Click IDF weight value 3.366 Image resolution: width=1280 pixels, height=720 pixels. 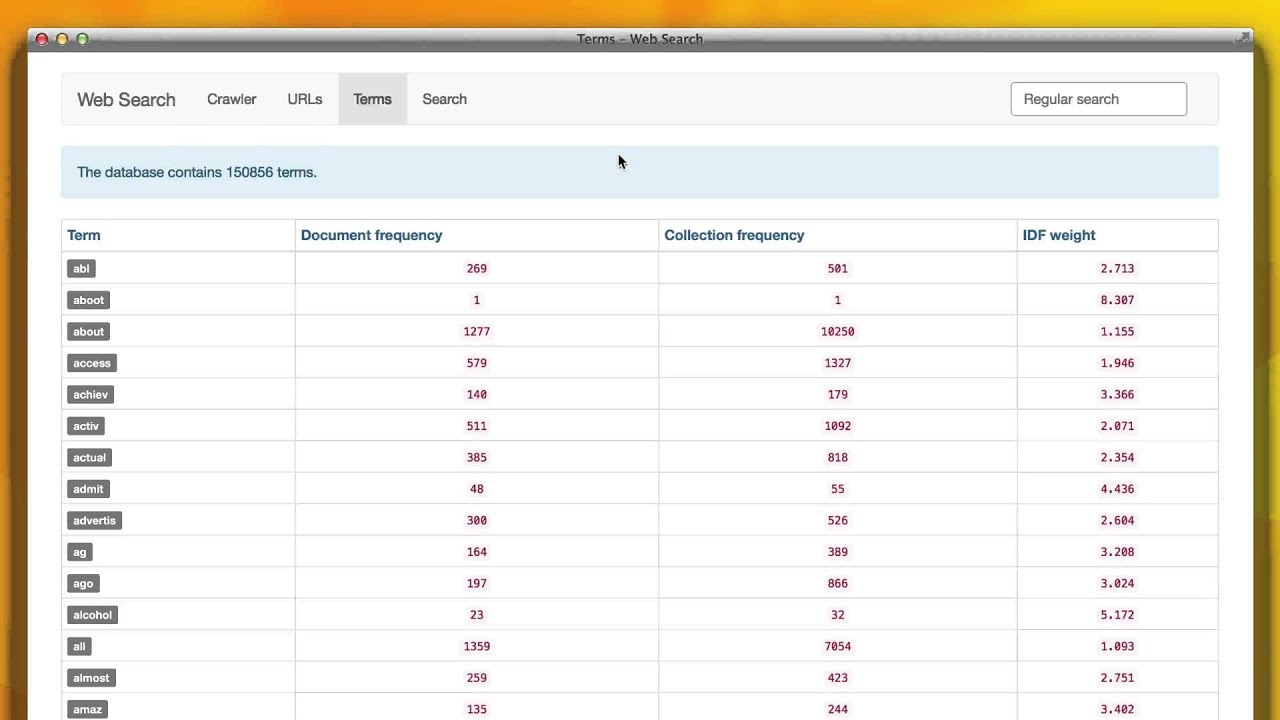[1117, 394]
